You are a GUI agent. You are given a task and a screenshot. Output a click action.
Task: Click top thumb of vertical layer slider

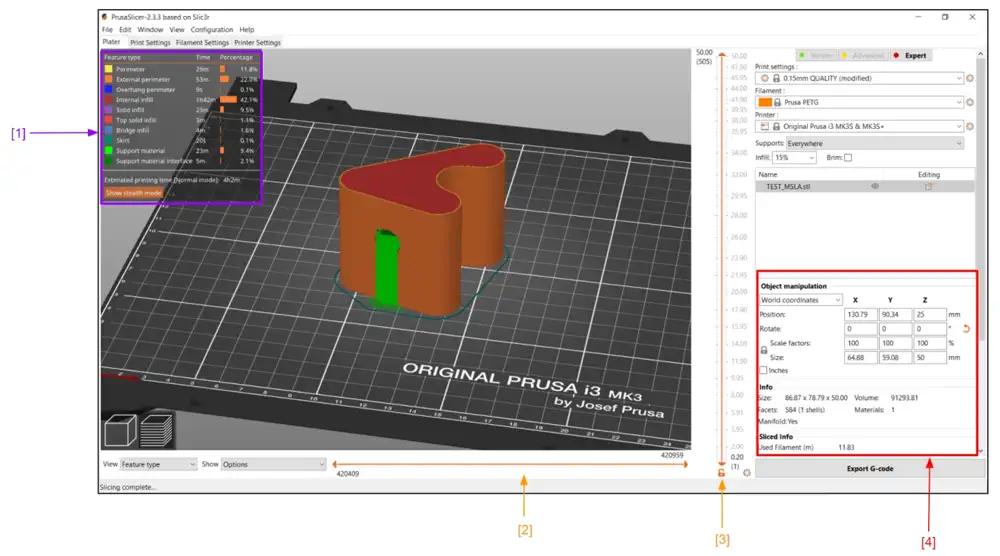[722, 55]
